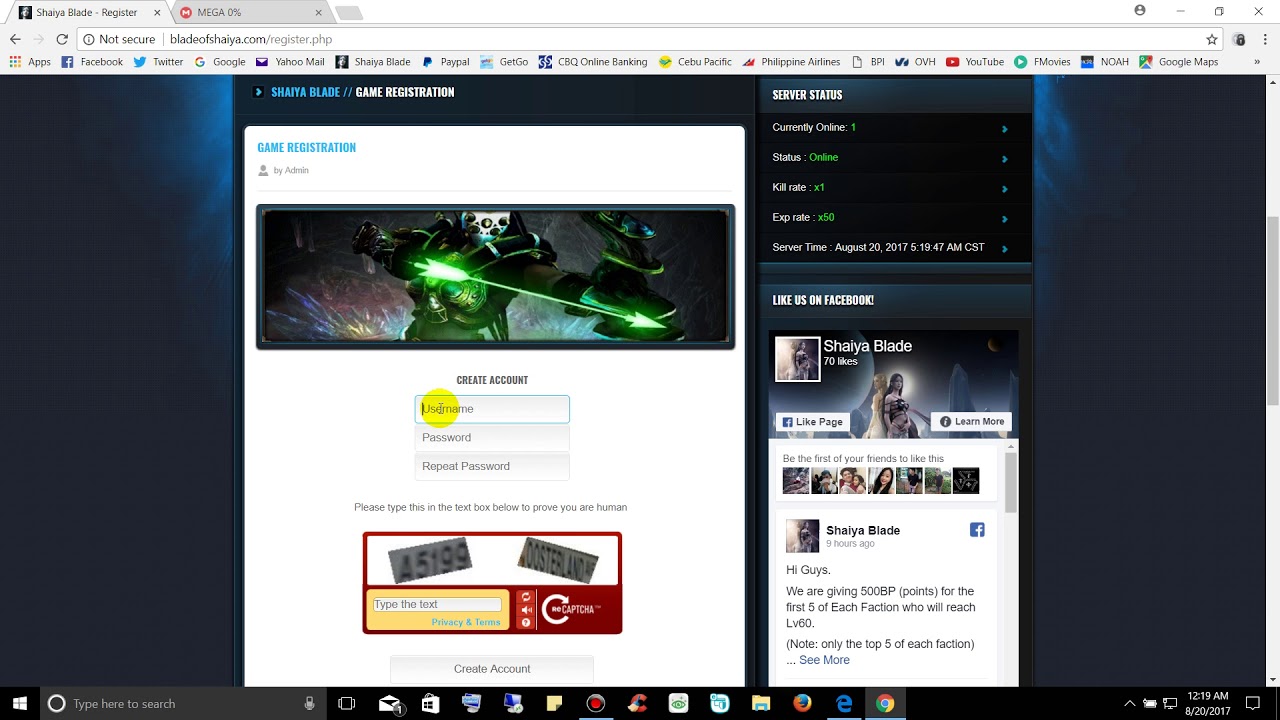Click See More on the Facebook post

tap(824, 660)
